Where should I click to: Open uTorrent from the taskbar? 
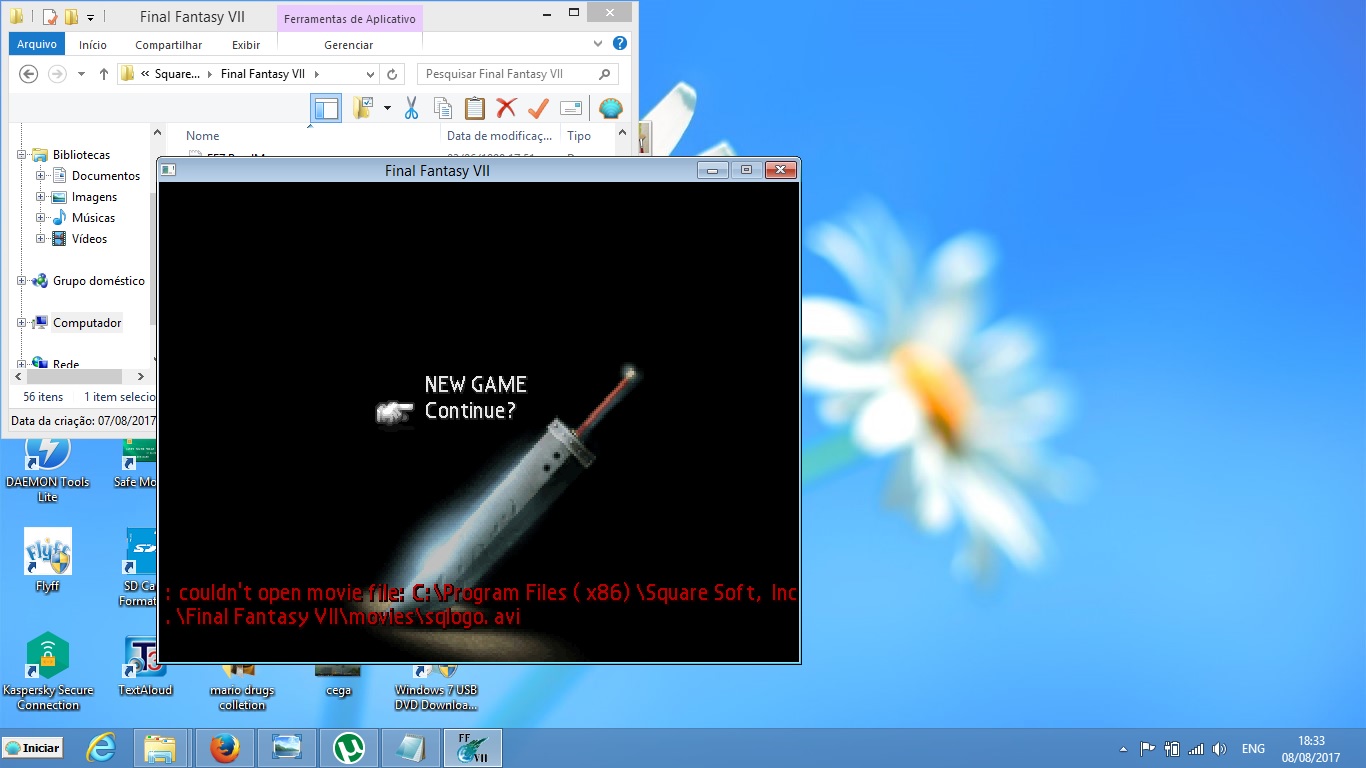[349, 748]
